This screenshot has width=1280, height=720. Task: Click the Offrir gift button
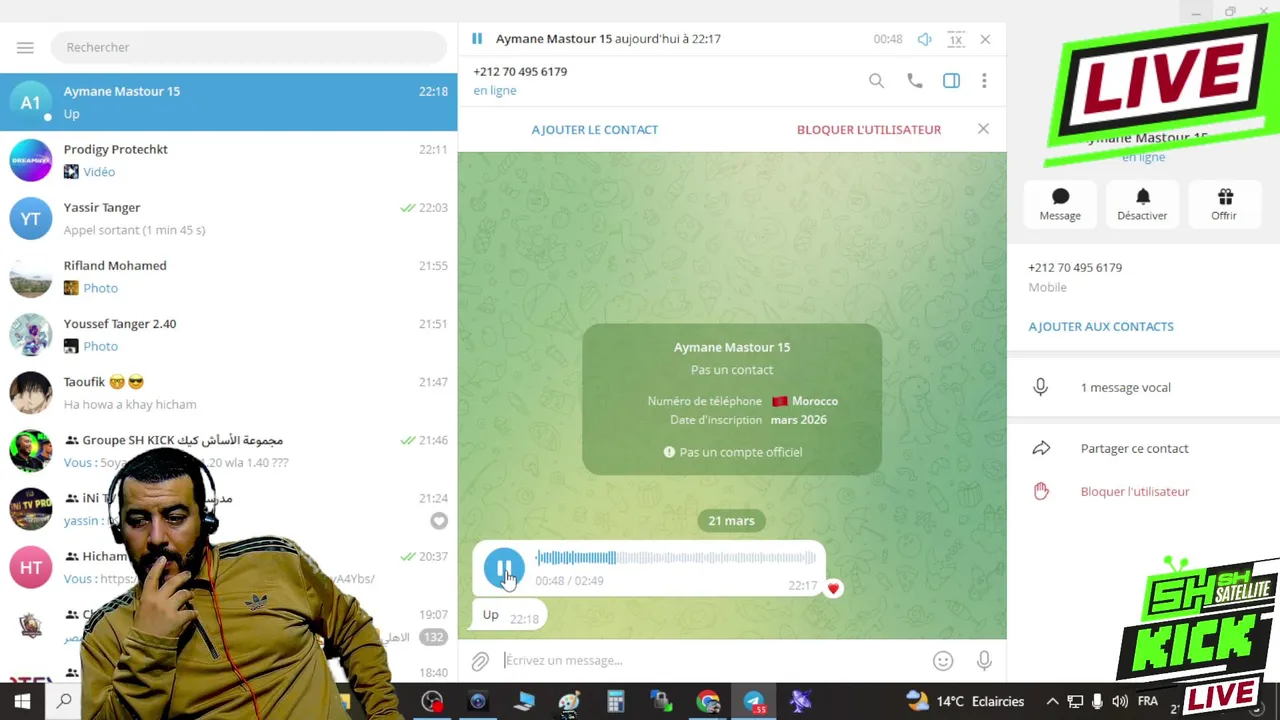coord(1224,204)
